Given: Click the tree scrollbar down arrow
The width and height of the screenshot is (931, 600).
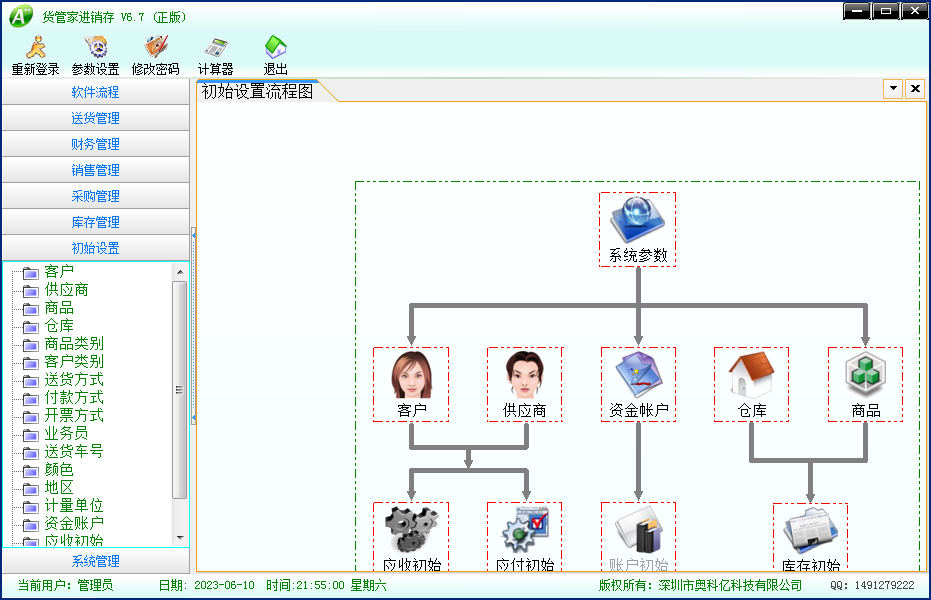Looking at the screenshot, I should (180, 538).
